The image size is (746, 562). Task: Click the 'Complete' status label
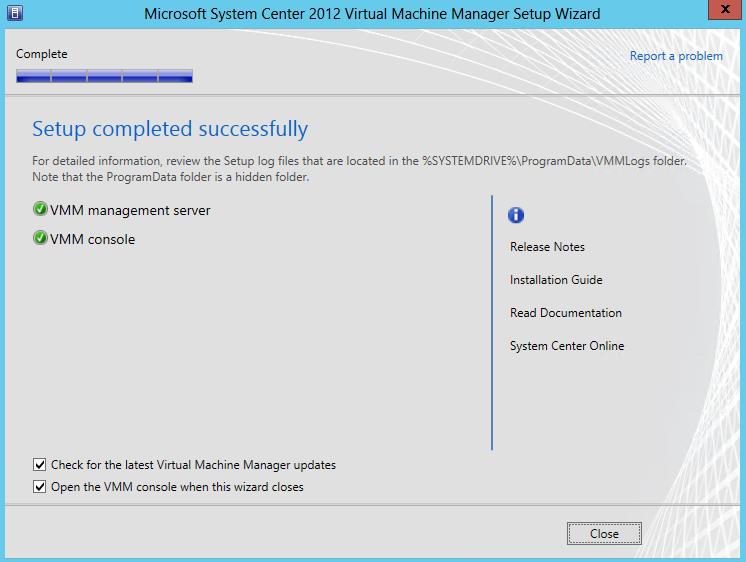tap(41, 54)
